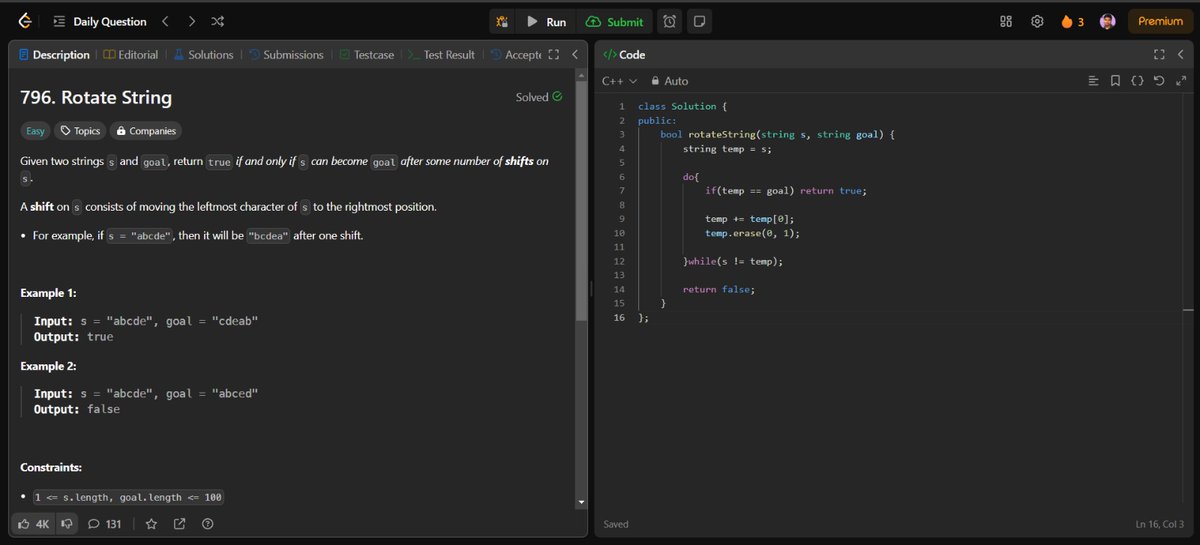Screen dimensions: 1200x545
Task: Go to next question arrow
Action: pos(191,21)
